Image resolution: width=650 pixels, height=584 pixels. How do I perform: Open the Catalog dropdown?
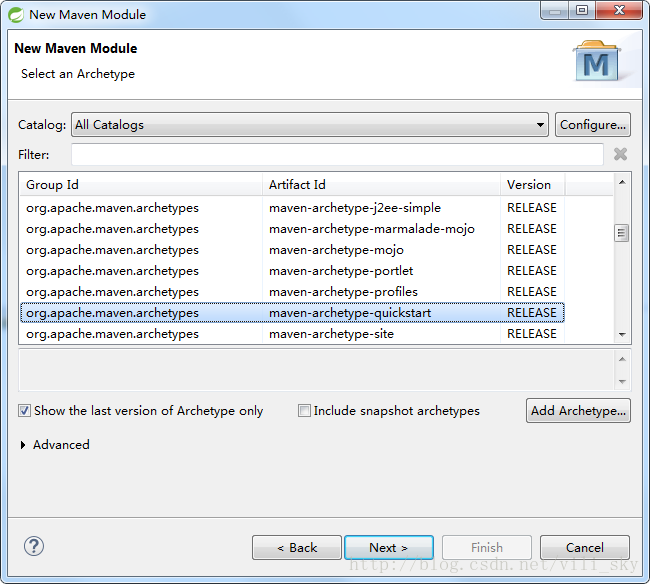click(310, 124)
